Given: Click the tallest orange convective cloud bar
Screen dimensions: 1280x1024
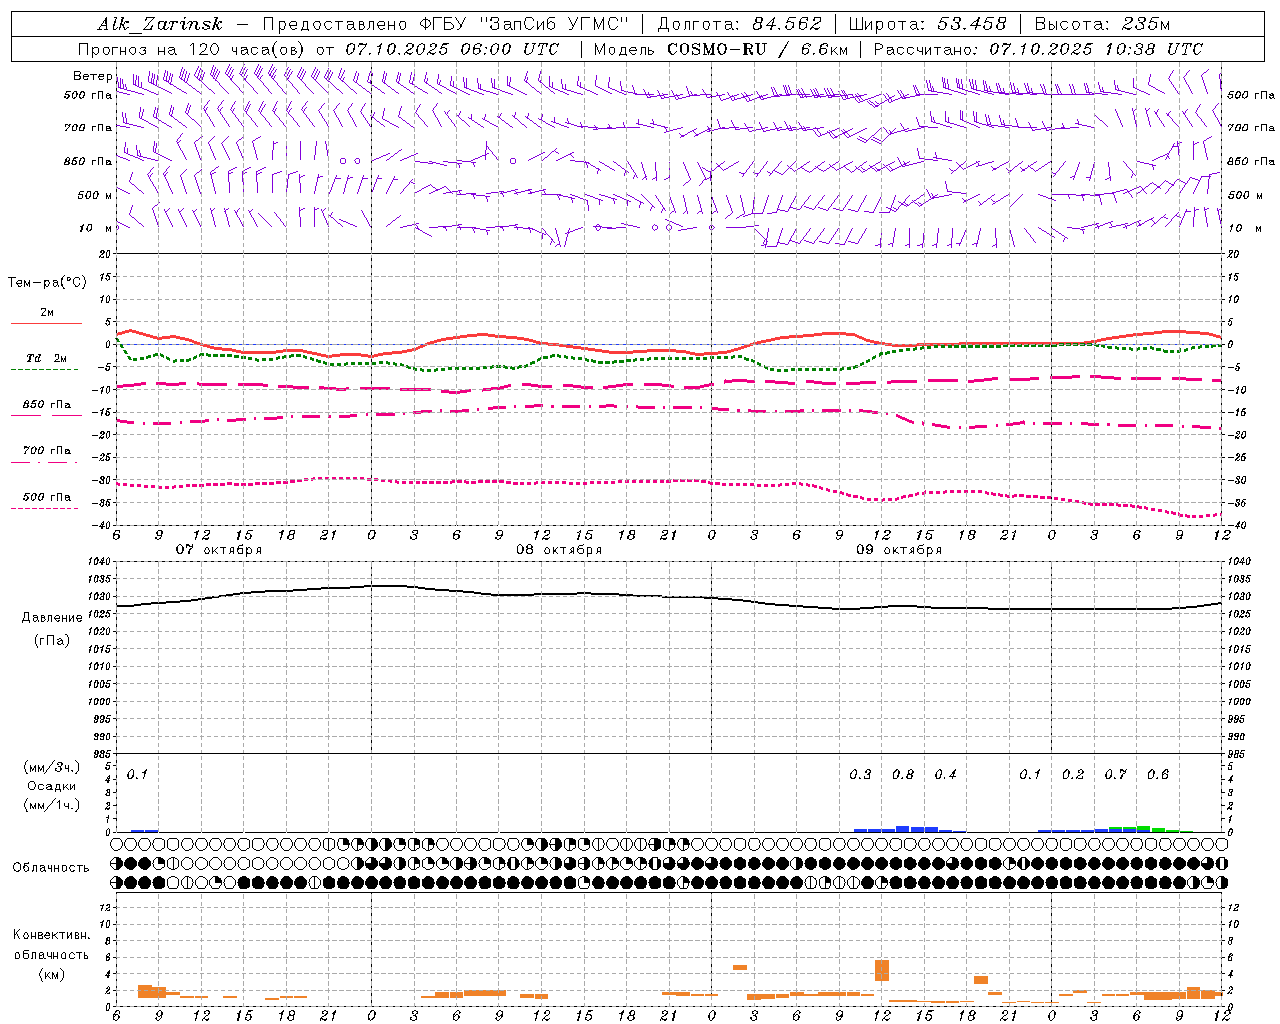Looking at the screenshot, I should (882, 970).
